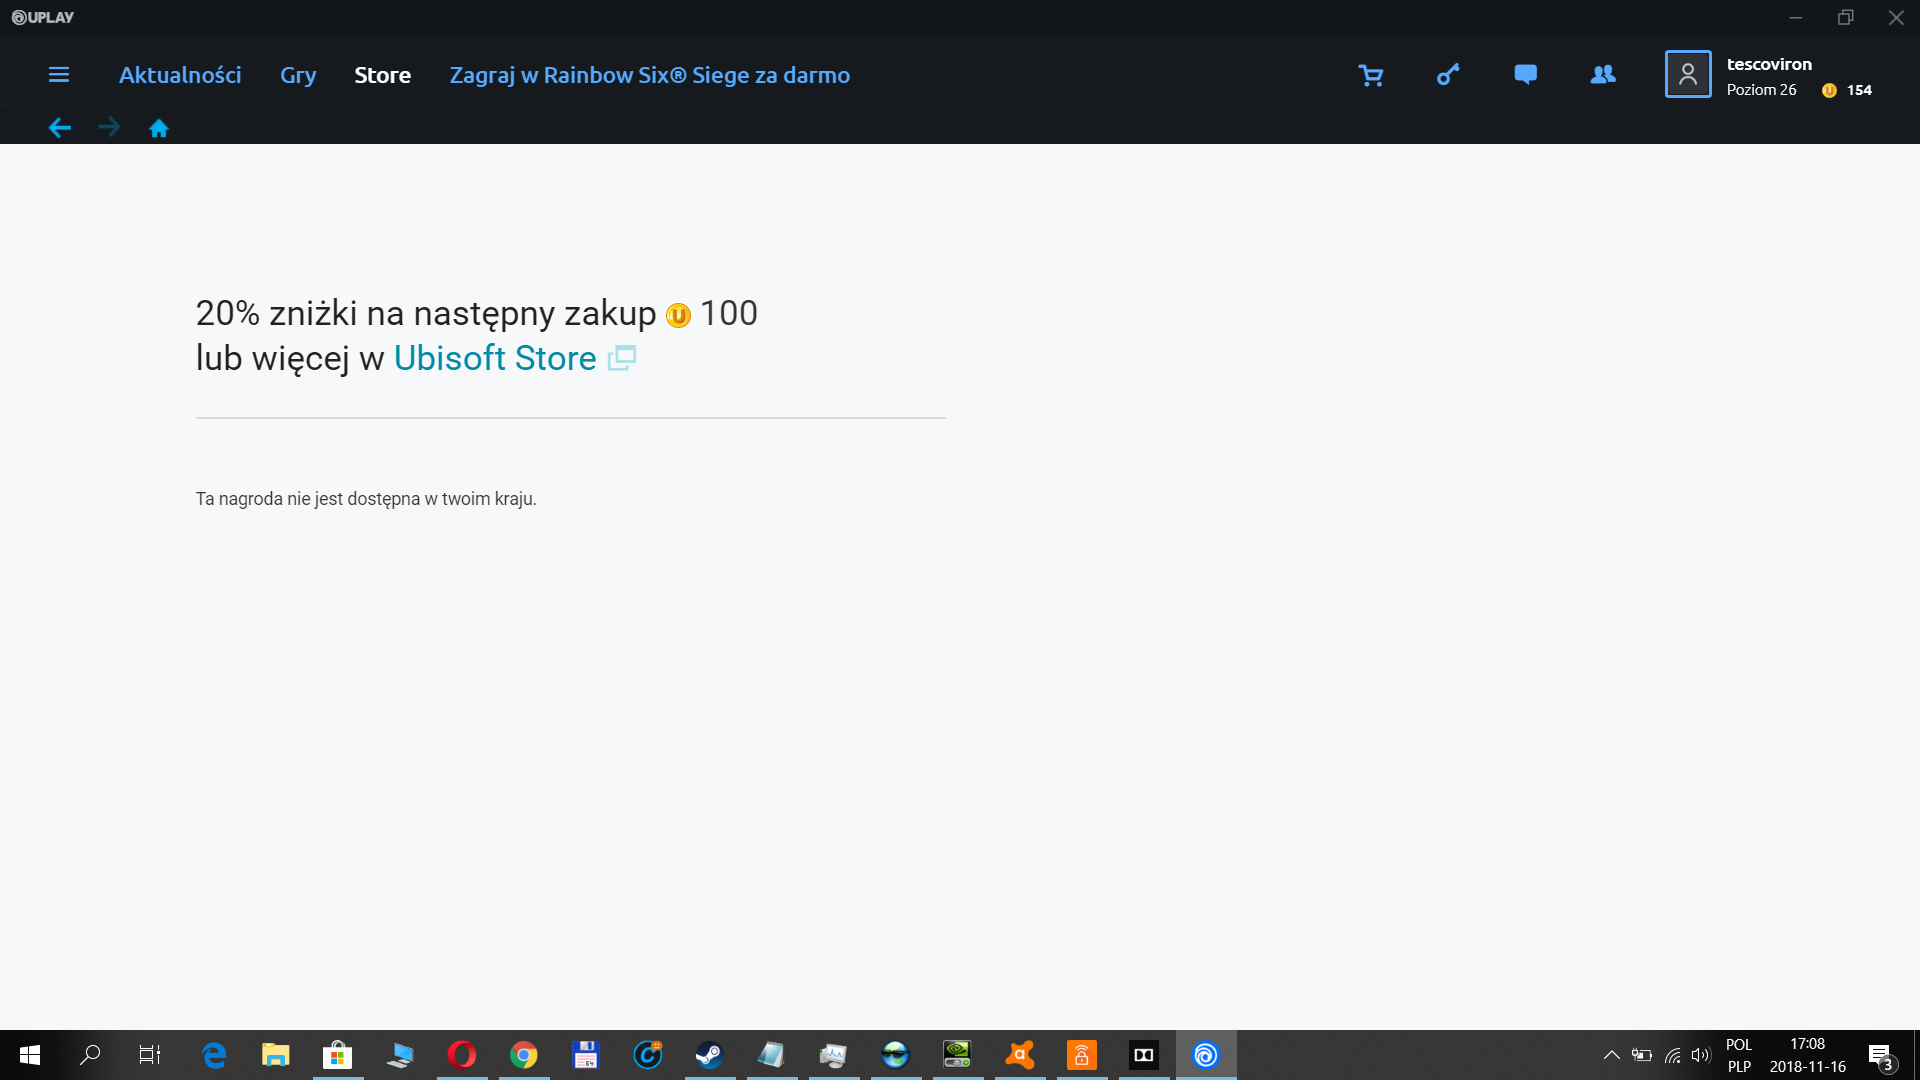
Task: Open the hamburger main menu
Action: pyautogui.click(x=59, y=75)
